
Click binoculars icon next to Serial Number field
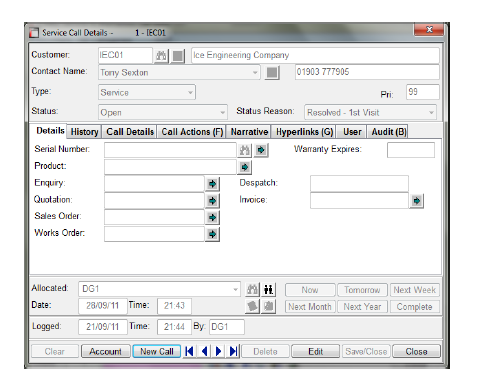click(x=245, y=150)
